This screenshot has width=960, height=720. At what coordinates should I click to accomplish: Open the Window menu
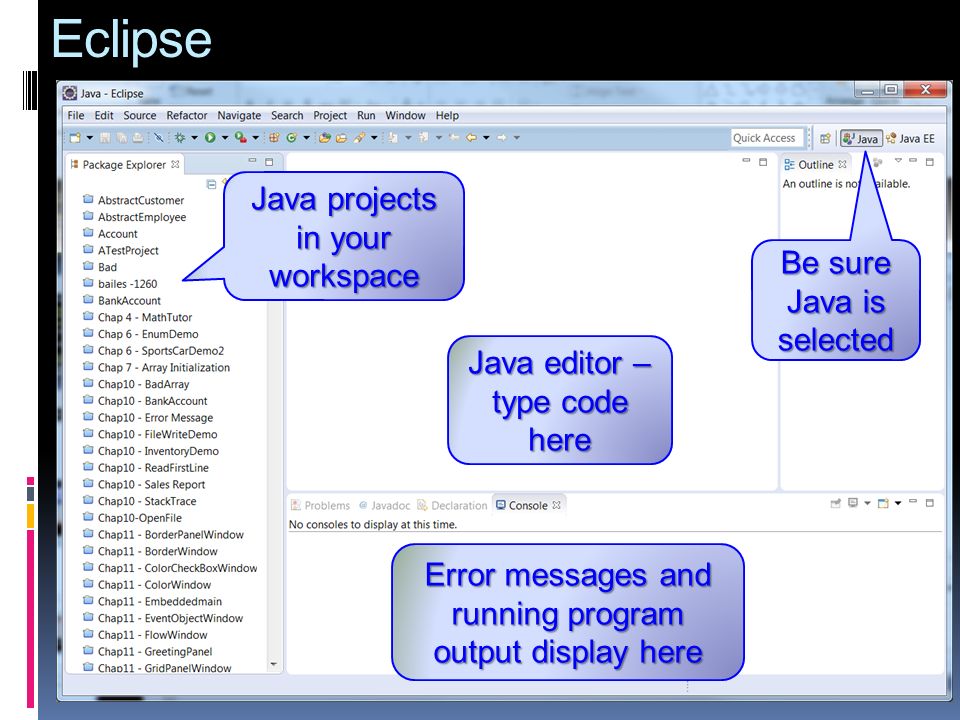coord(405,115)
